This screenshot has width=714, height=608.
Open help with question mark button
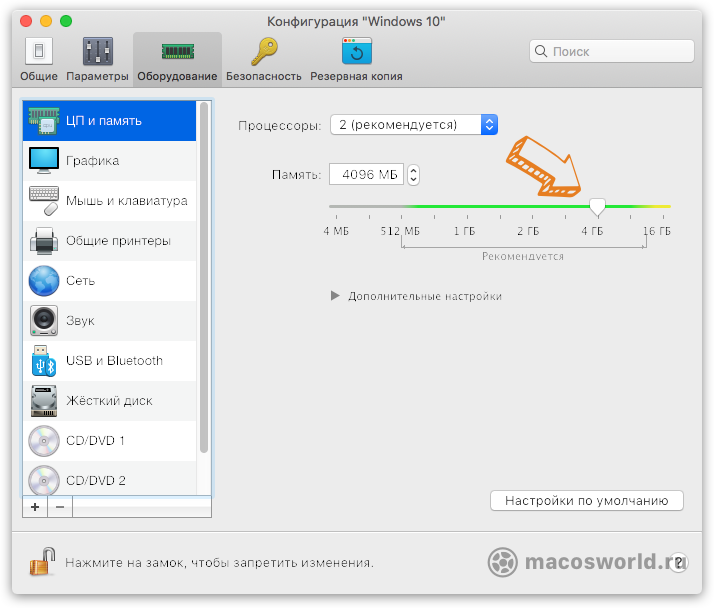(x=679, y=562)
